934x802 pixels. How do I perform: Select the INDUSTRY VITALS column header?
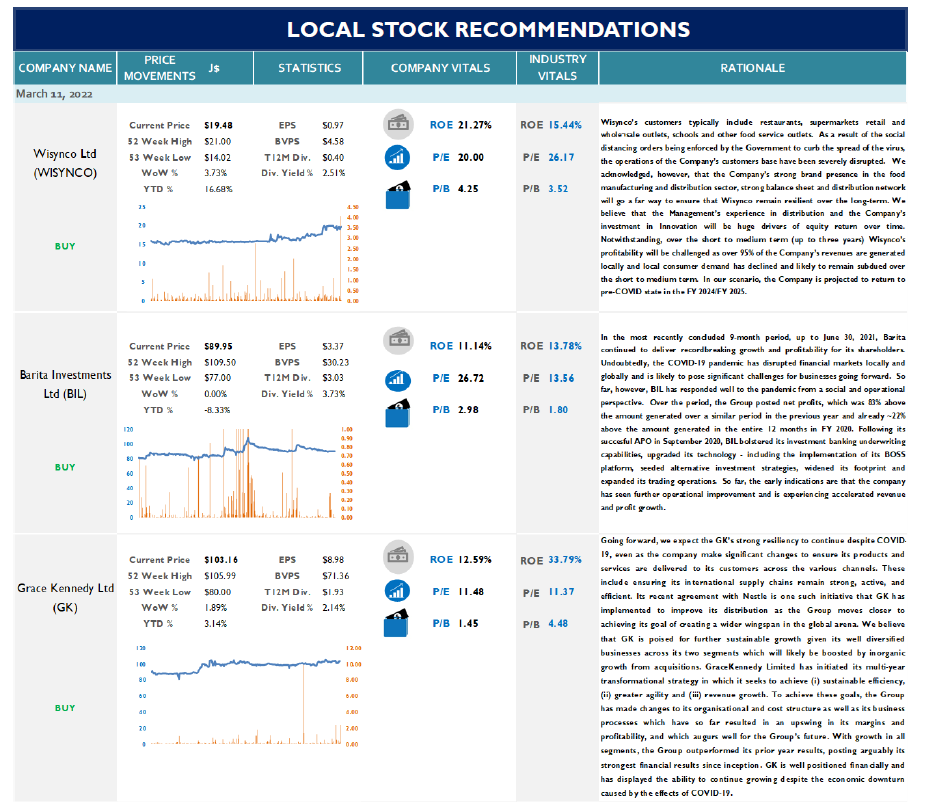557,68
